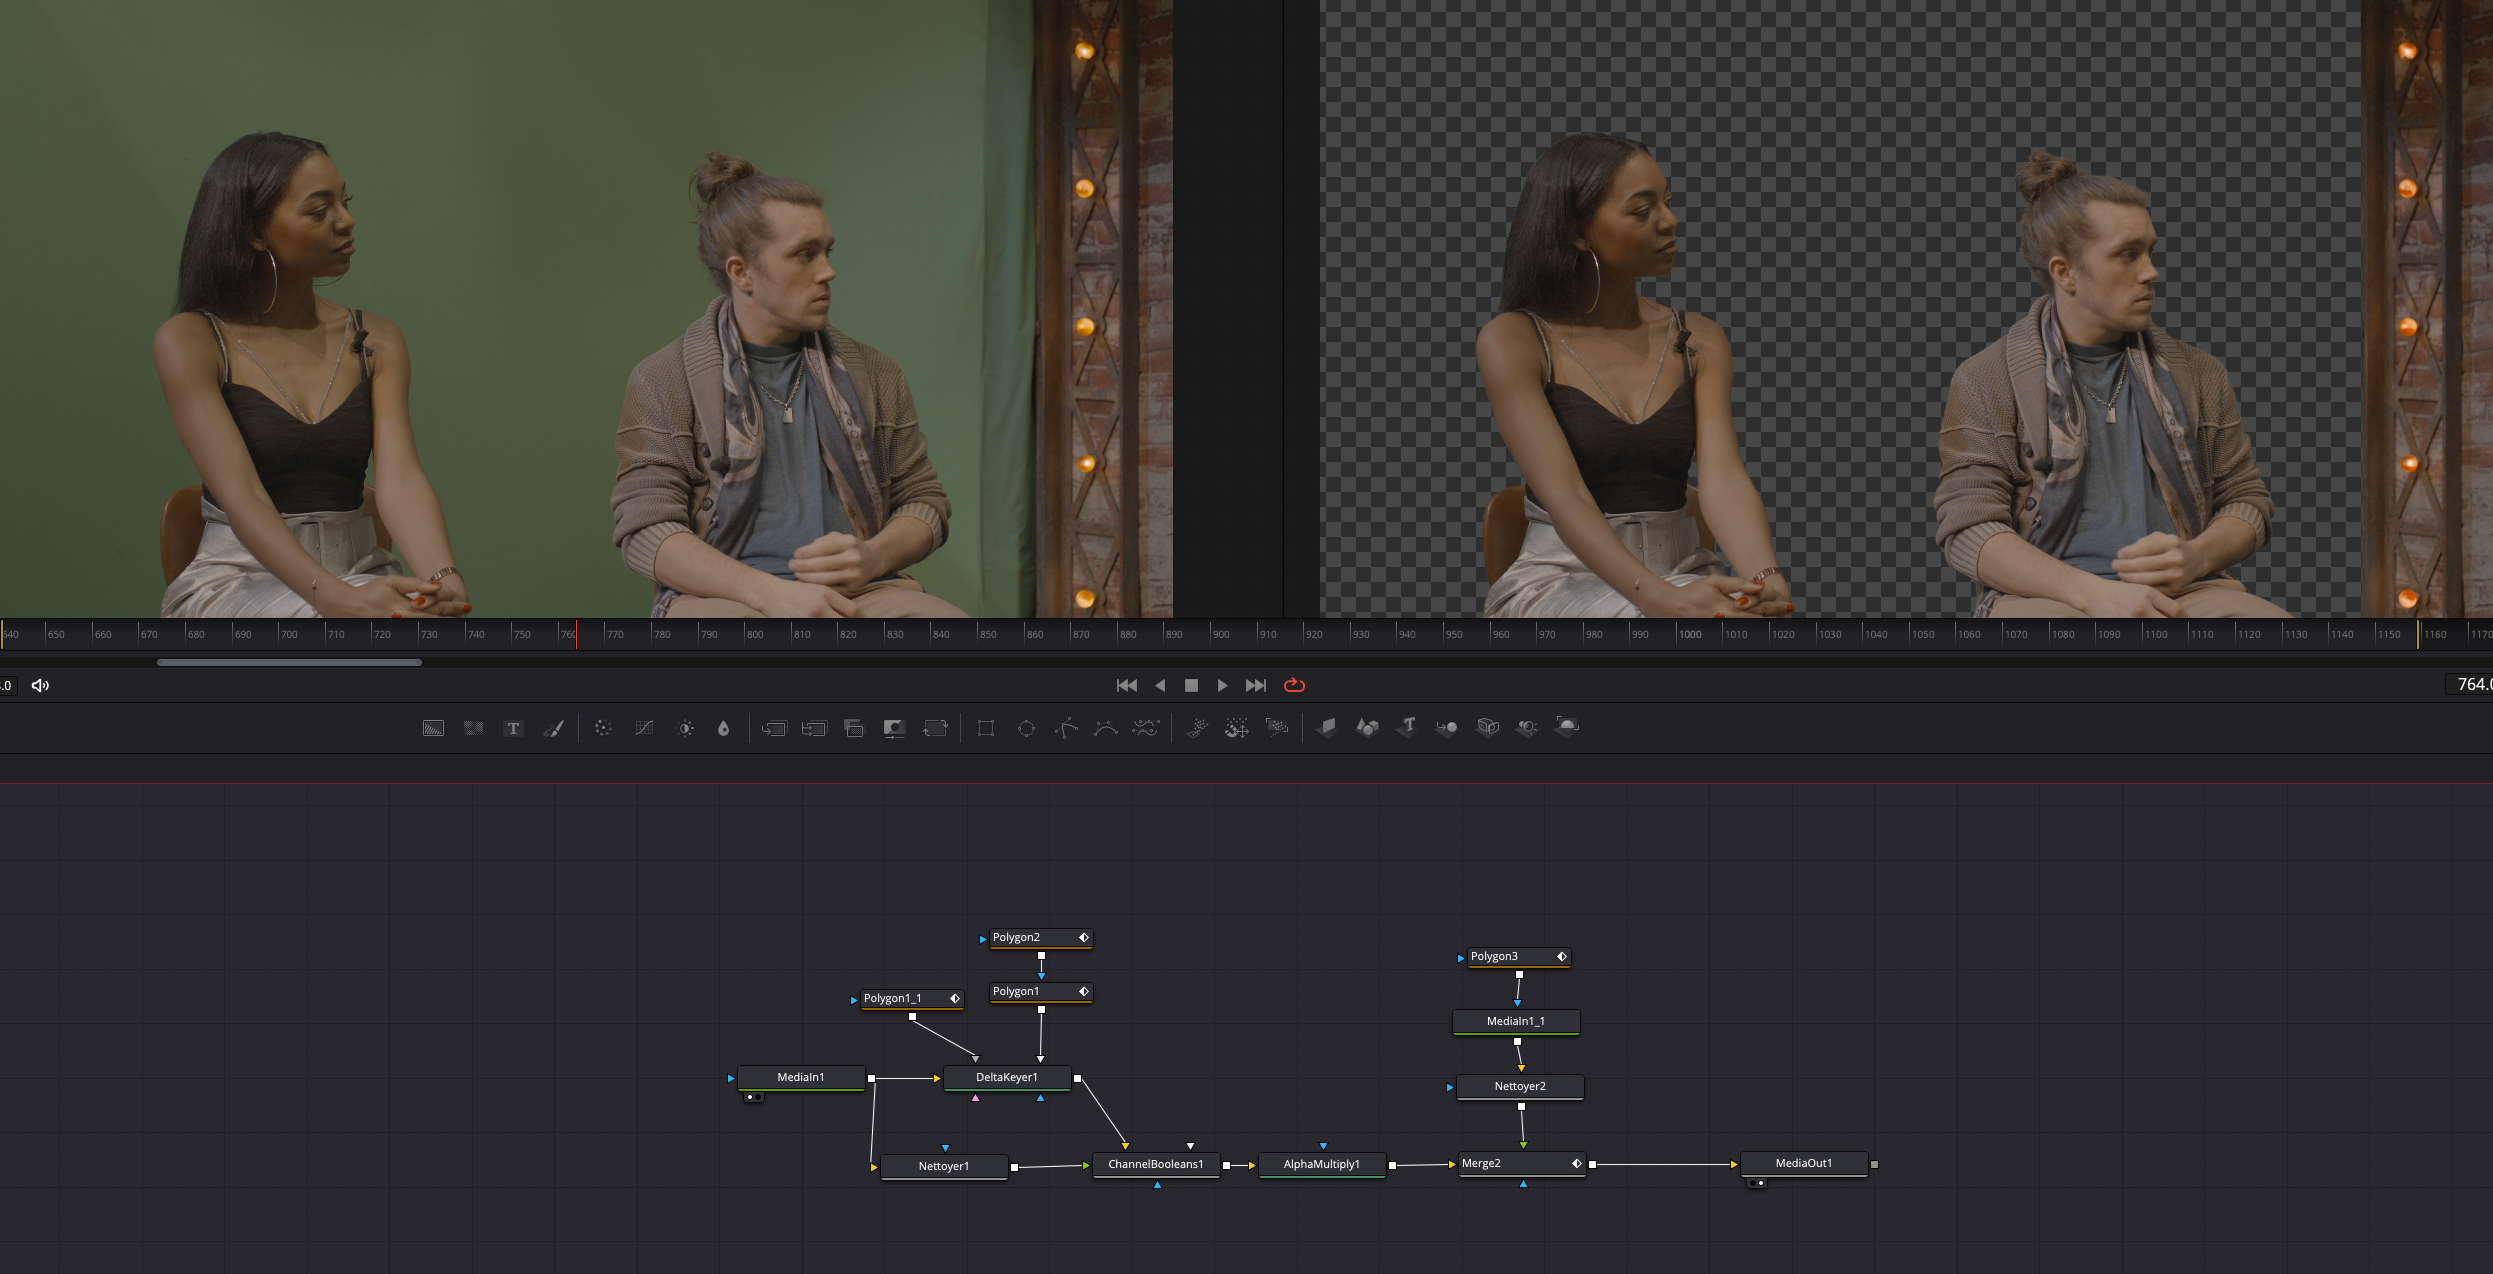2493x1274 pixels.
Task: Jump to first frame
Action: tap(1127, 685)
